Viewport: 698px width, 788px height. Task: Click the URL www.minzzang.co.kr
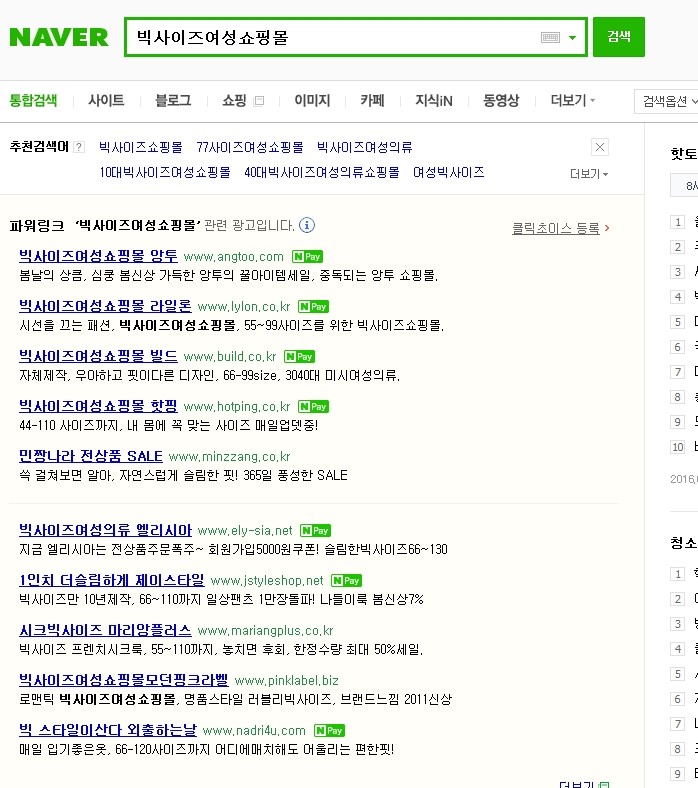230,457
